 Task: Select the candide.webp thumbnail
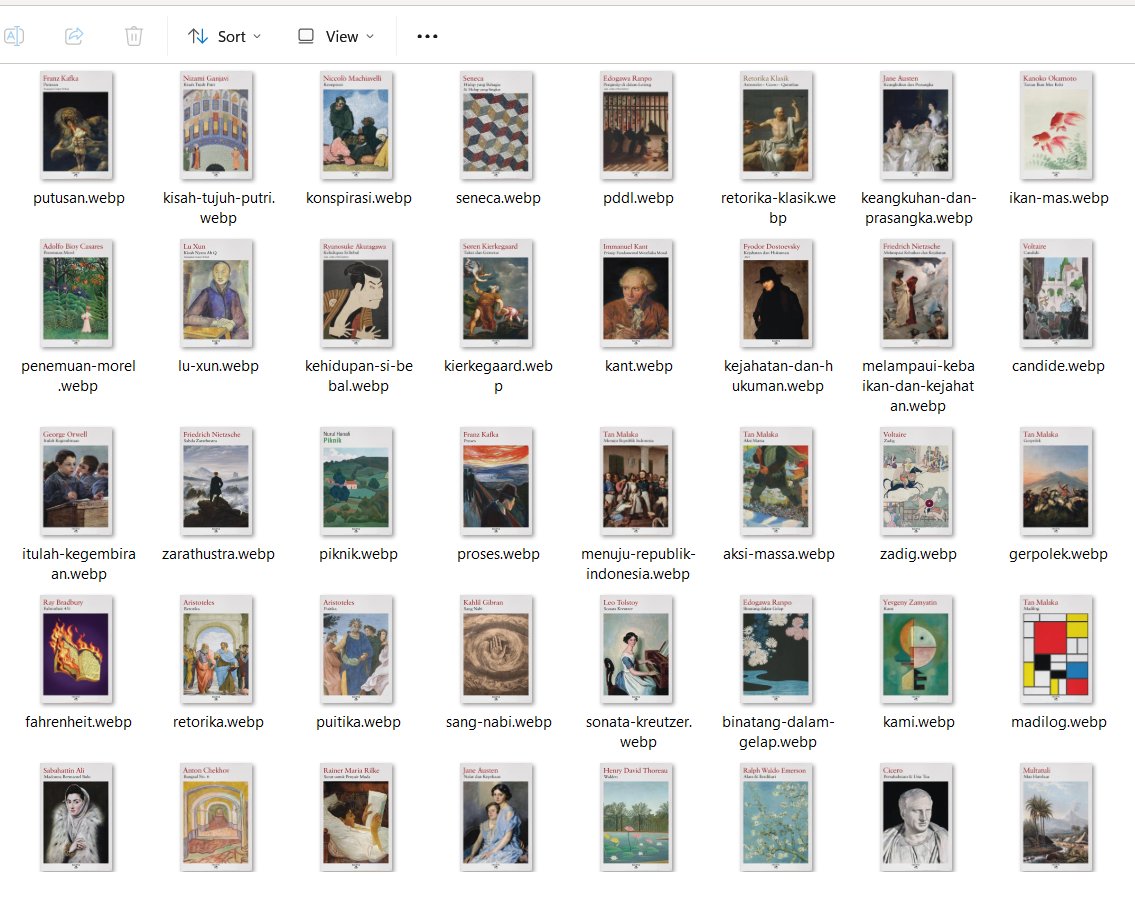1058,293
